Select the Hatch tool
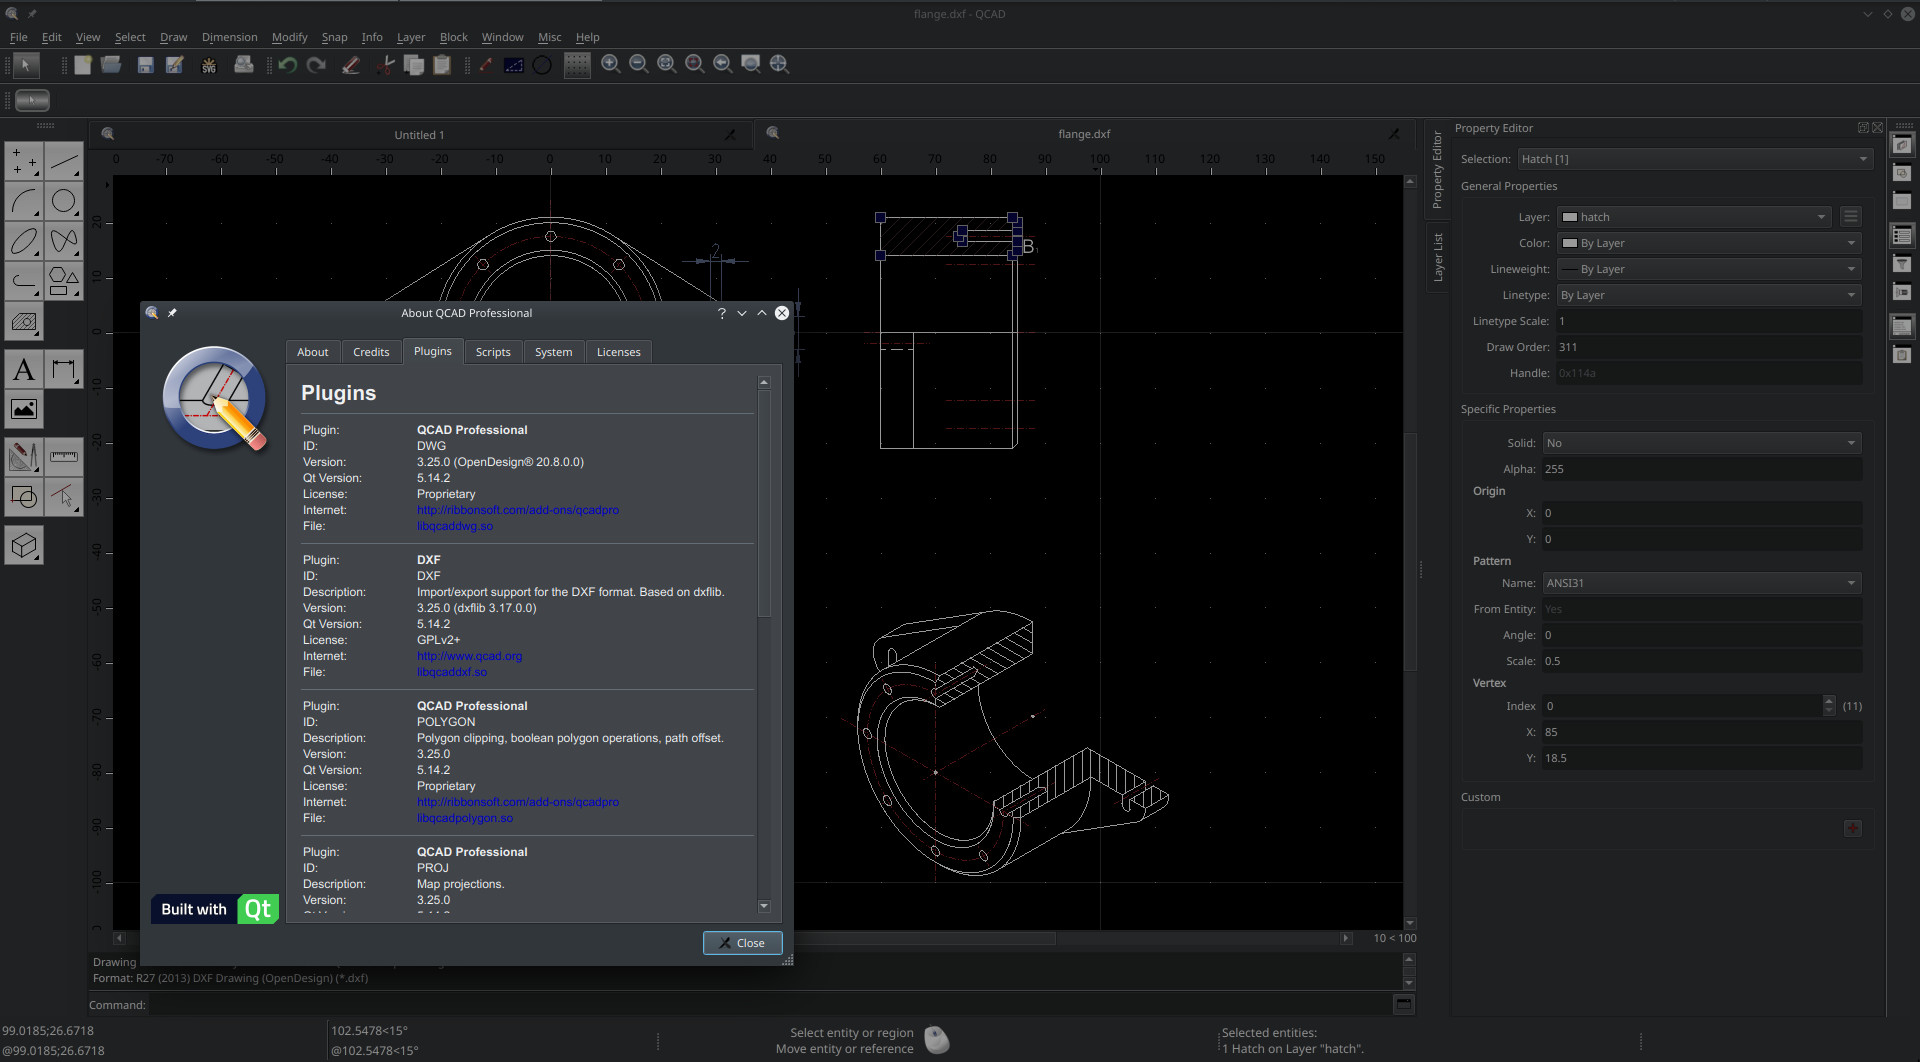 [x=24, y=322]
